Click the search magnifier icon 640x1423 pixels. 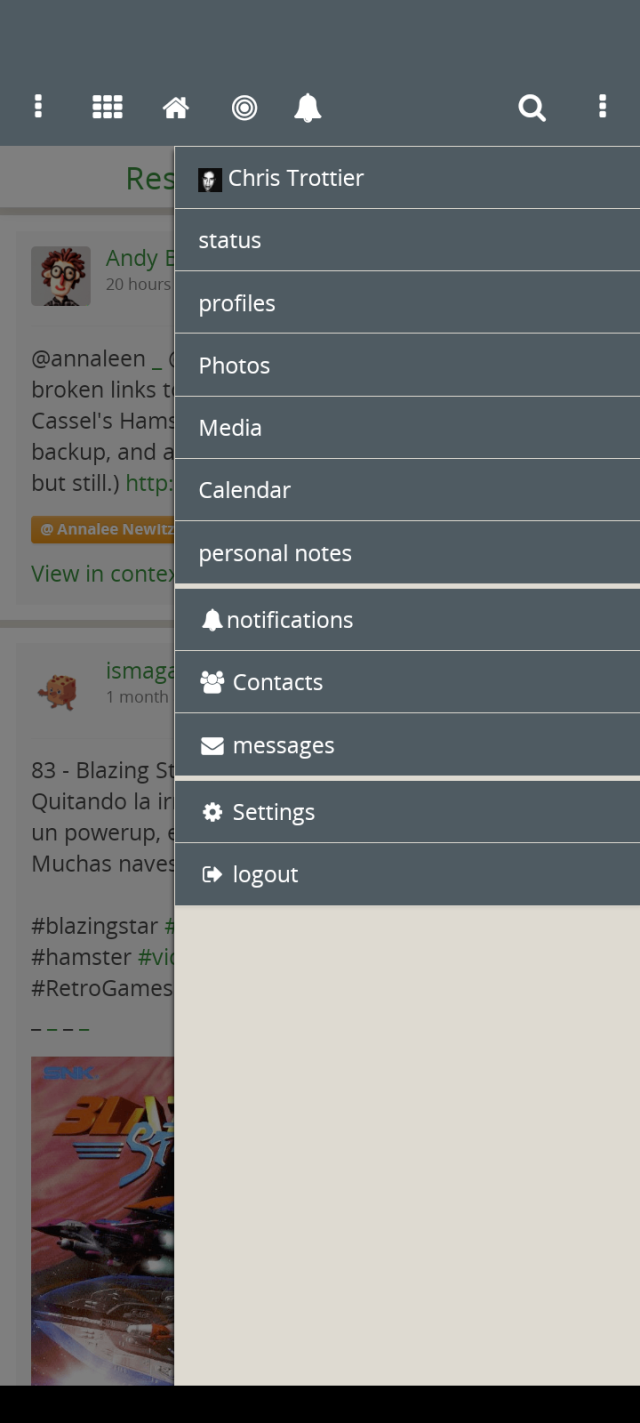[532, 107]
